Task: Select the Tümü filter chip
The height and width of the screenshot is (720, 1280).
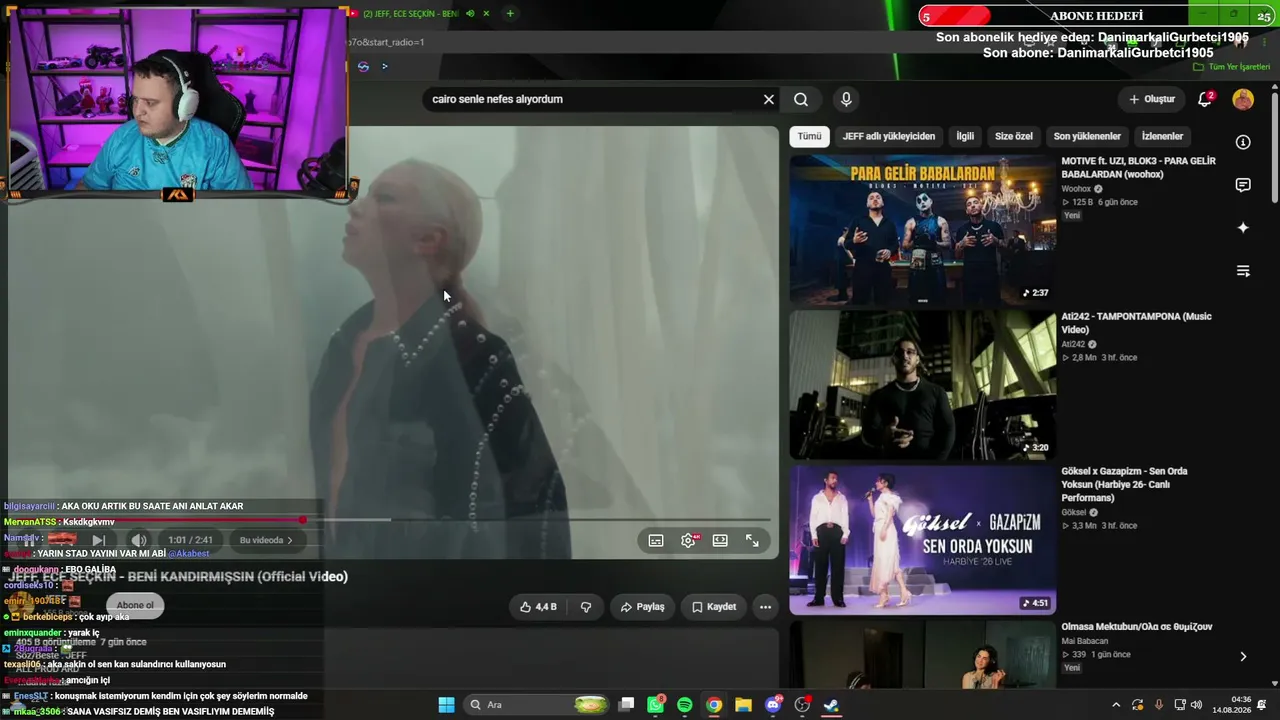Action: coord(809,136)
